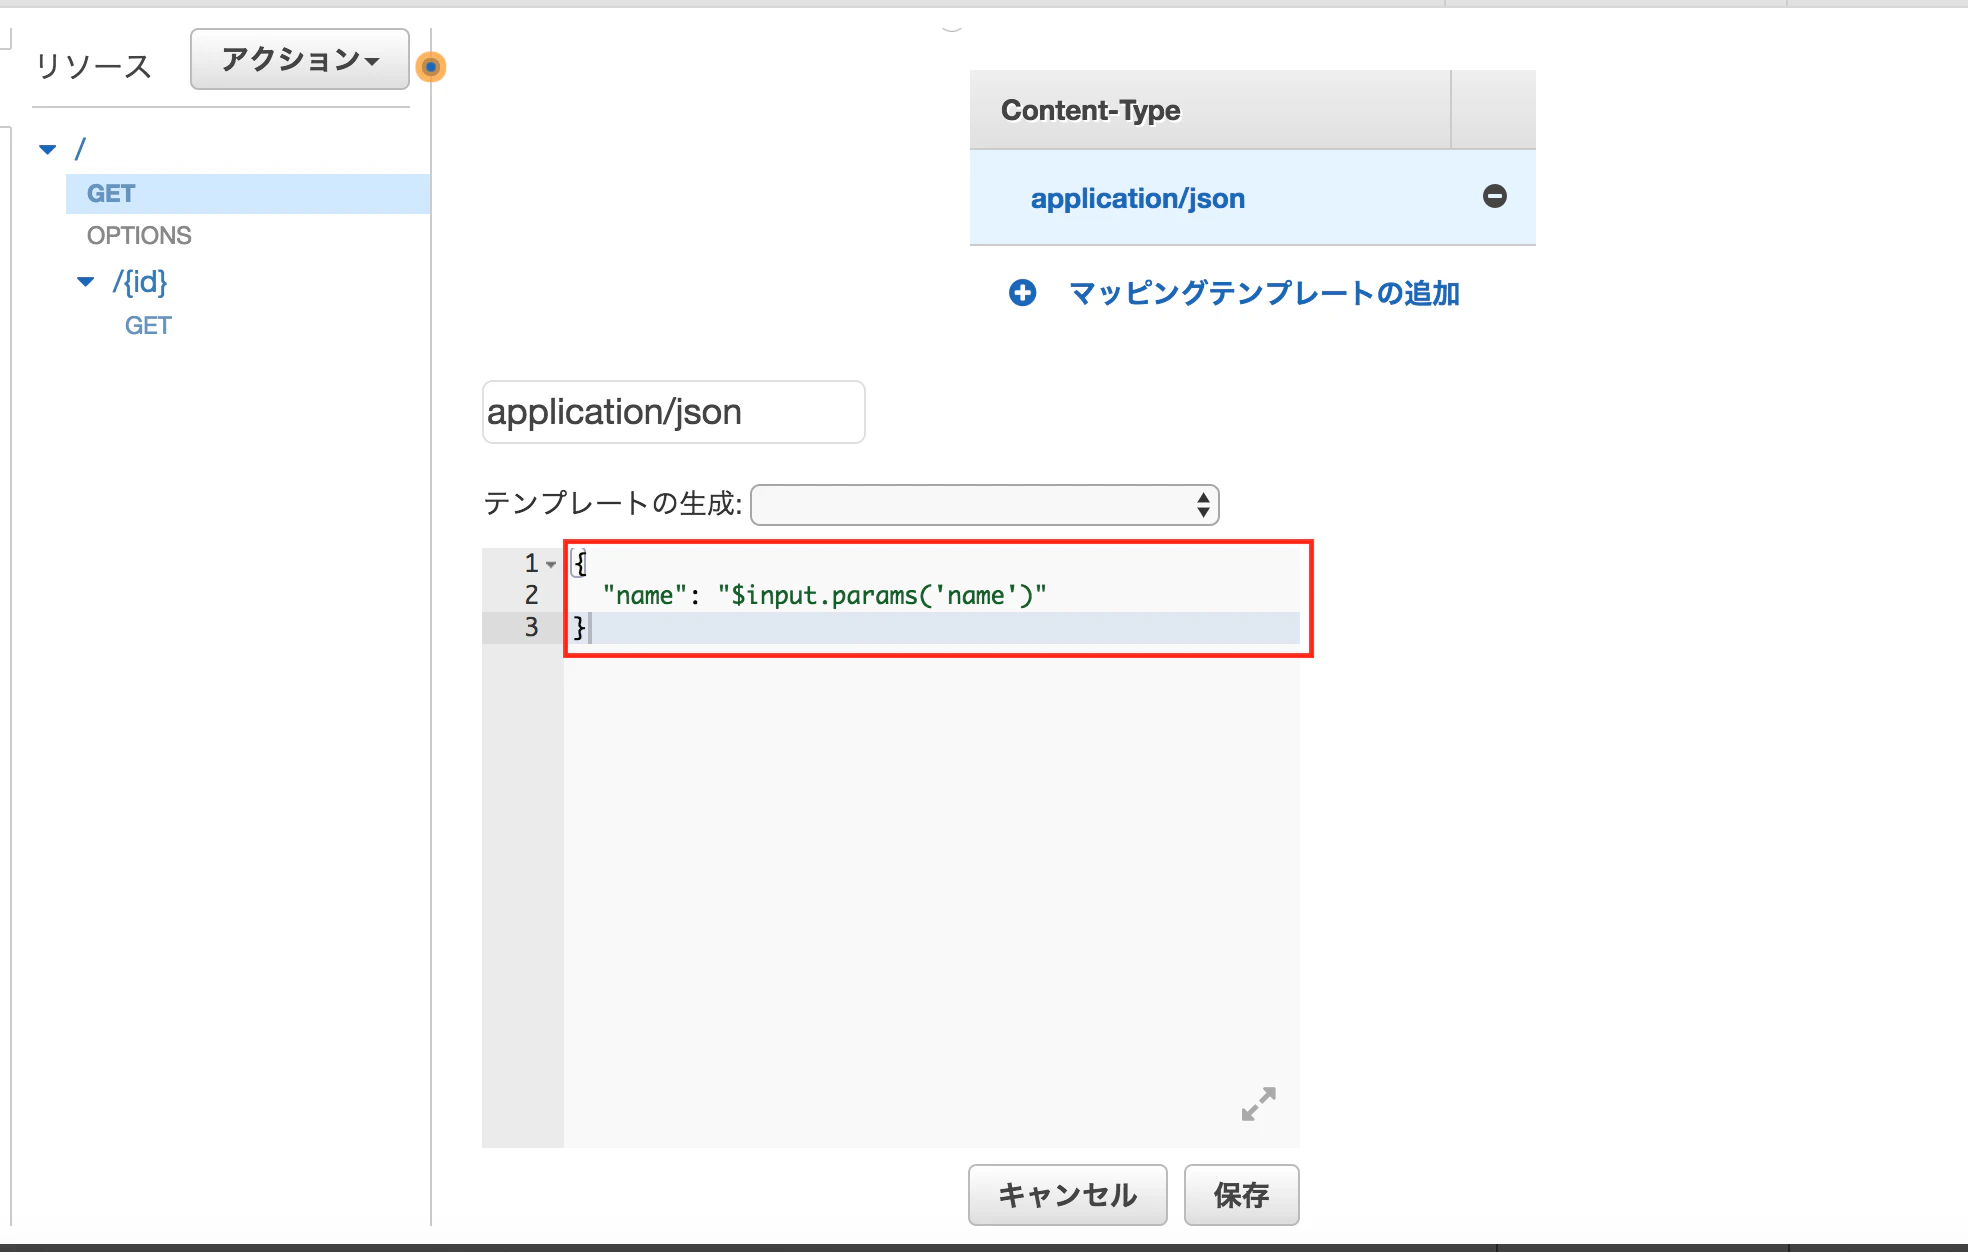The height and width of the screenshot is (1252, 1968).
Task: Select the OPTIONS method
Action: pos(139,236)
